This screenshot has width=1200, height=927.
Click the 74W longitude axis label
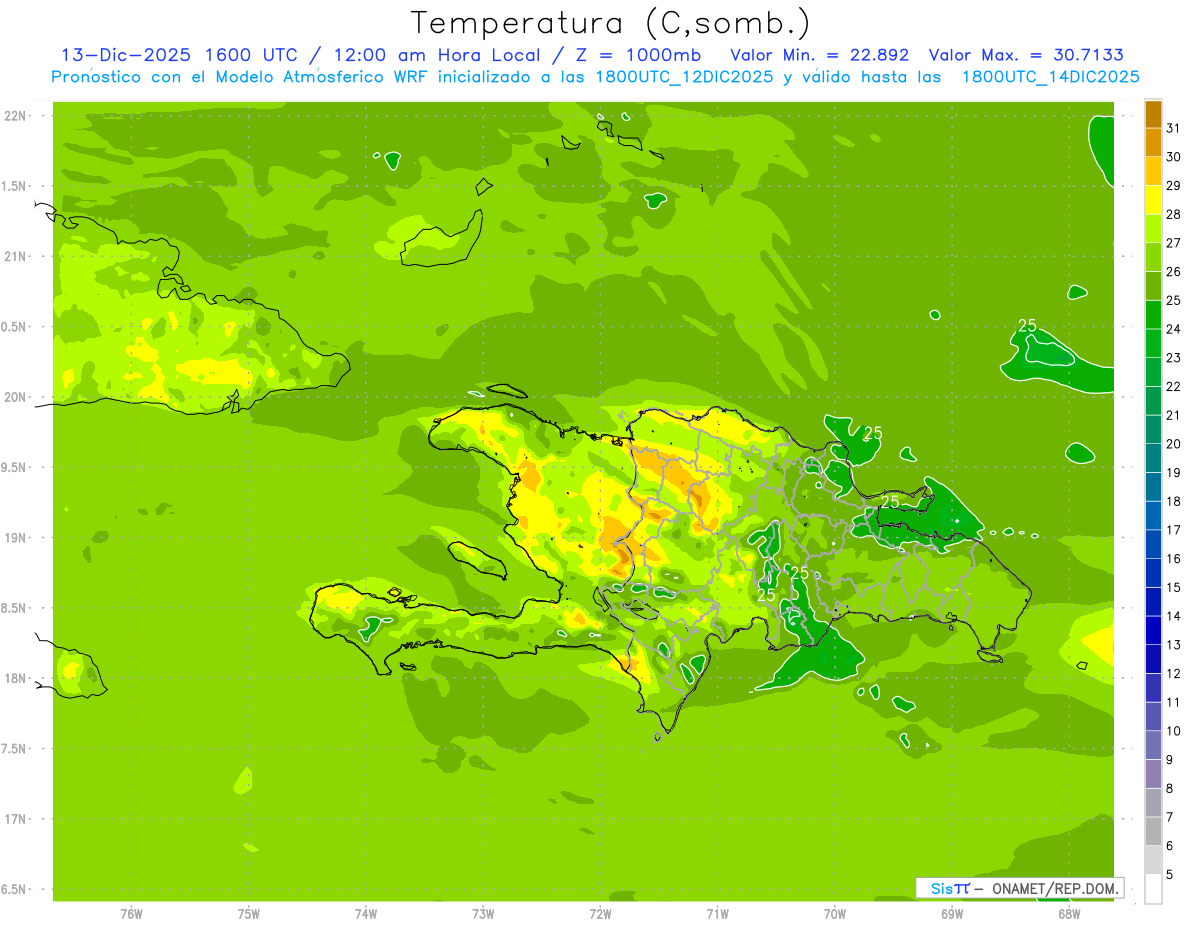click(x=366, y=913)
